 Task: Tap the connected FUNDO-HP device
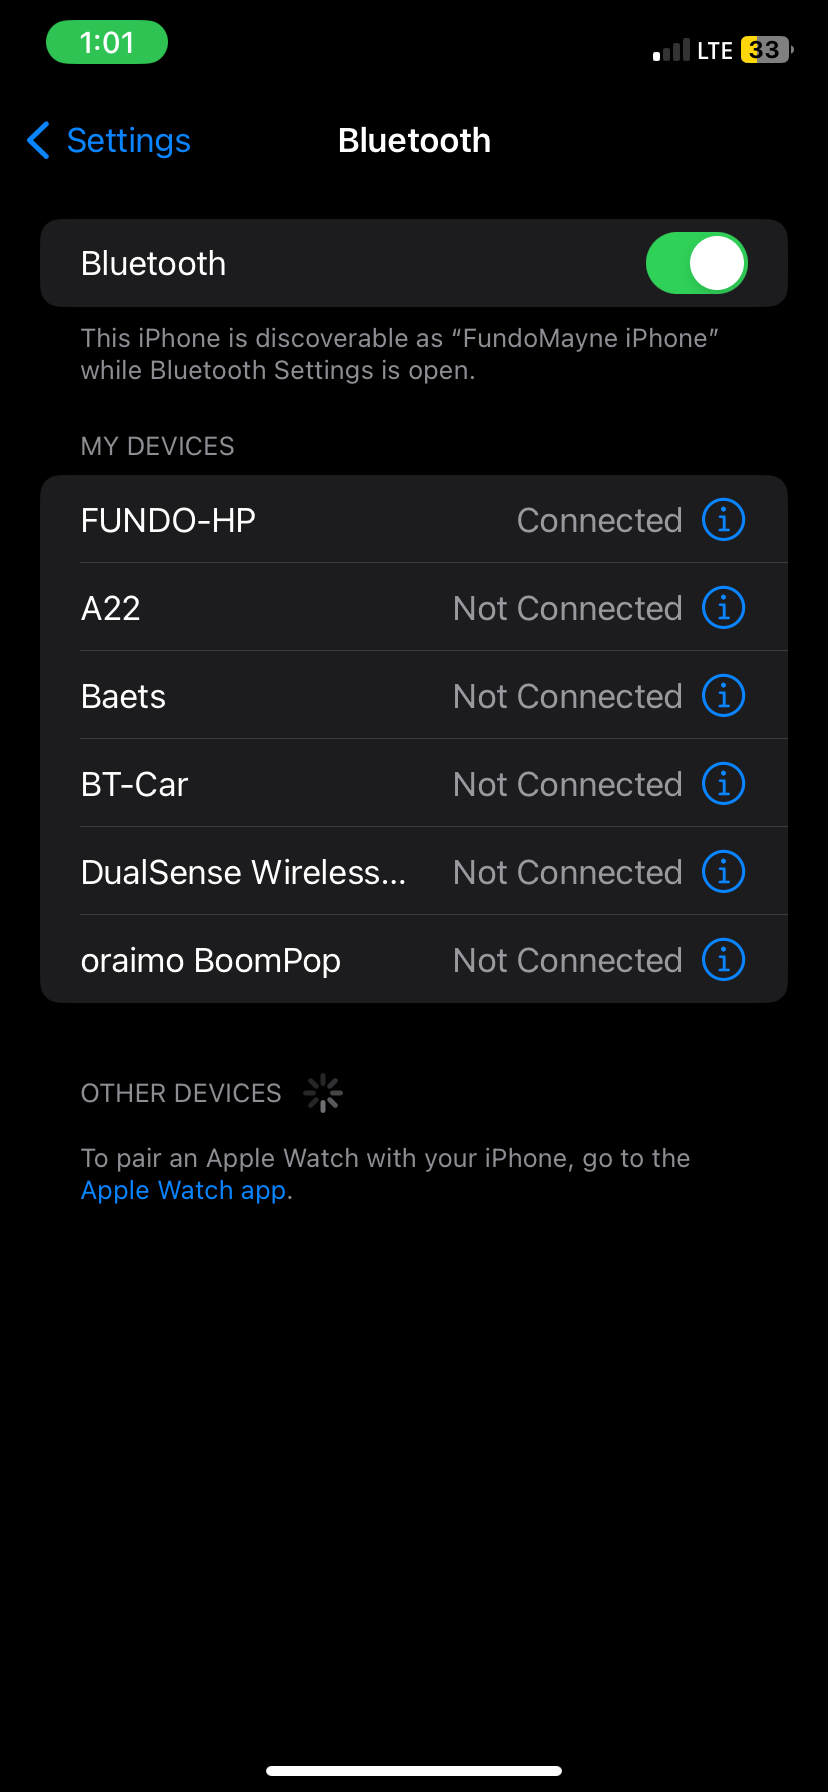pos(300,519)
